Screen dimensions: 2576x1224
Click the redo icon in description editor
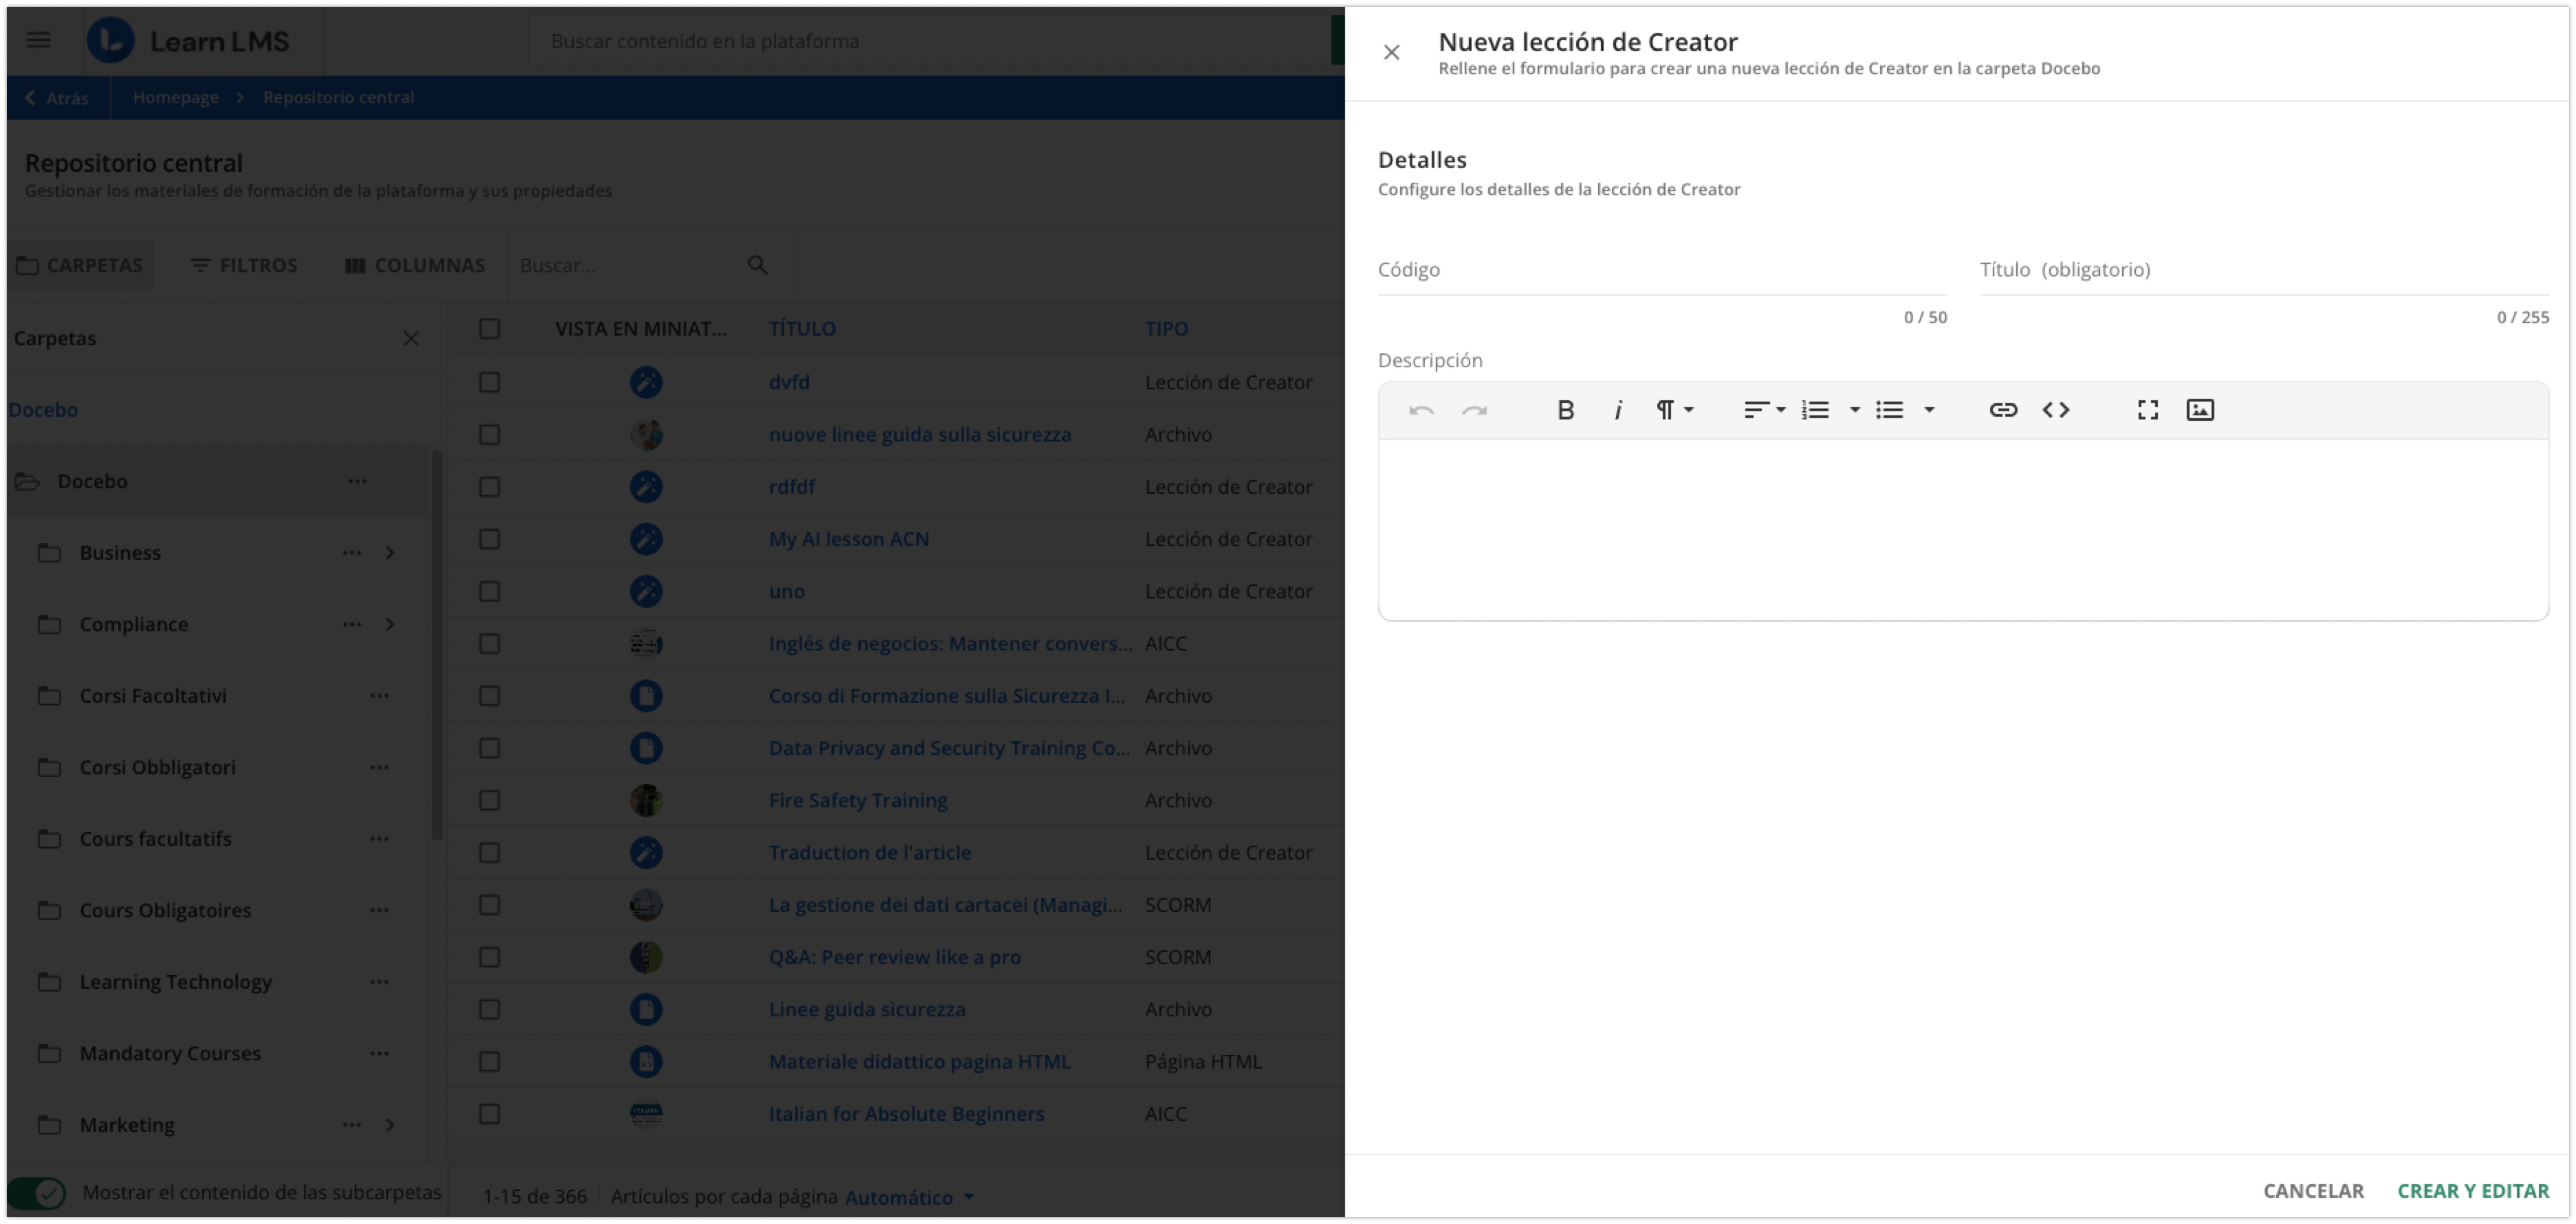pyautogui.click(x=1474, y=410)
